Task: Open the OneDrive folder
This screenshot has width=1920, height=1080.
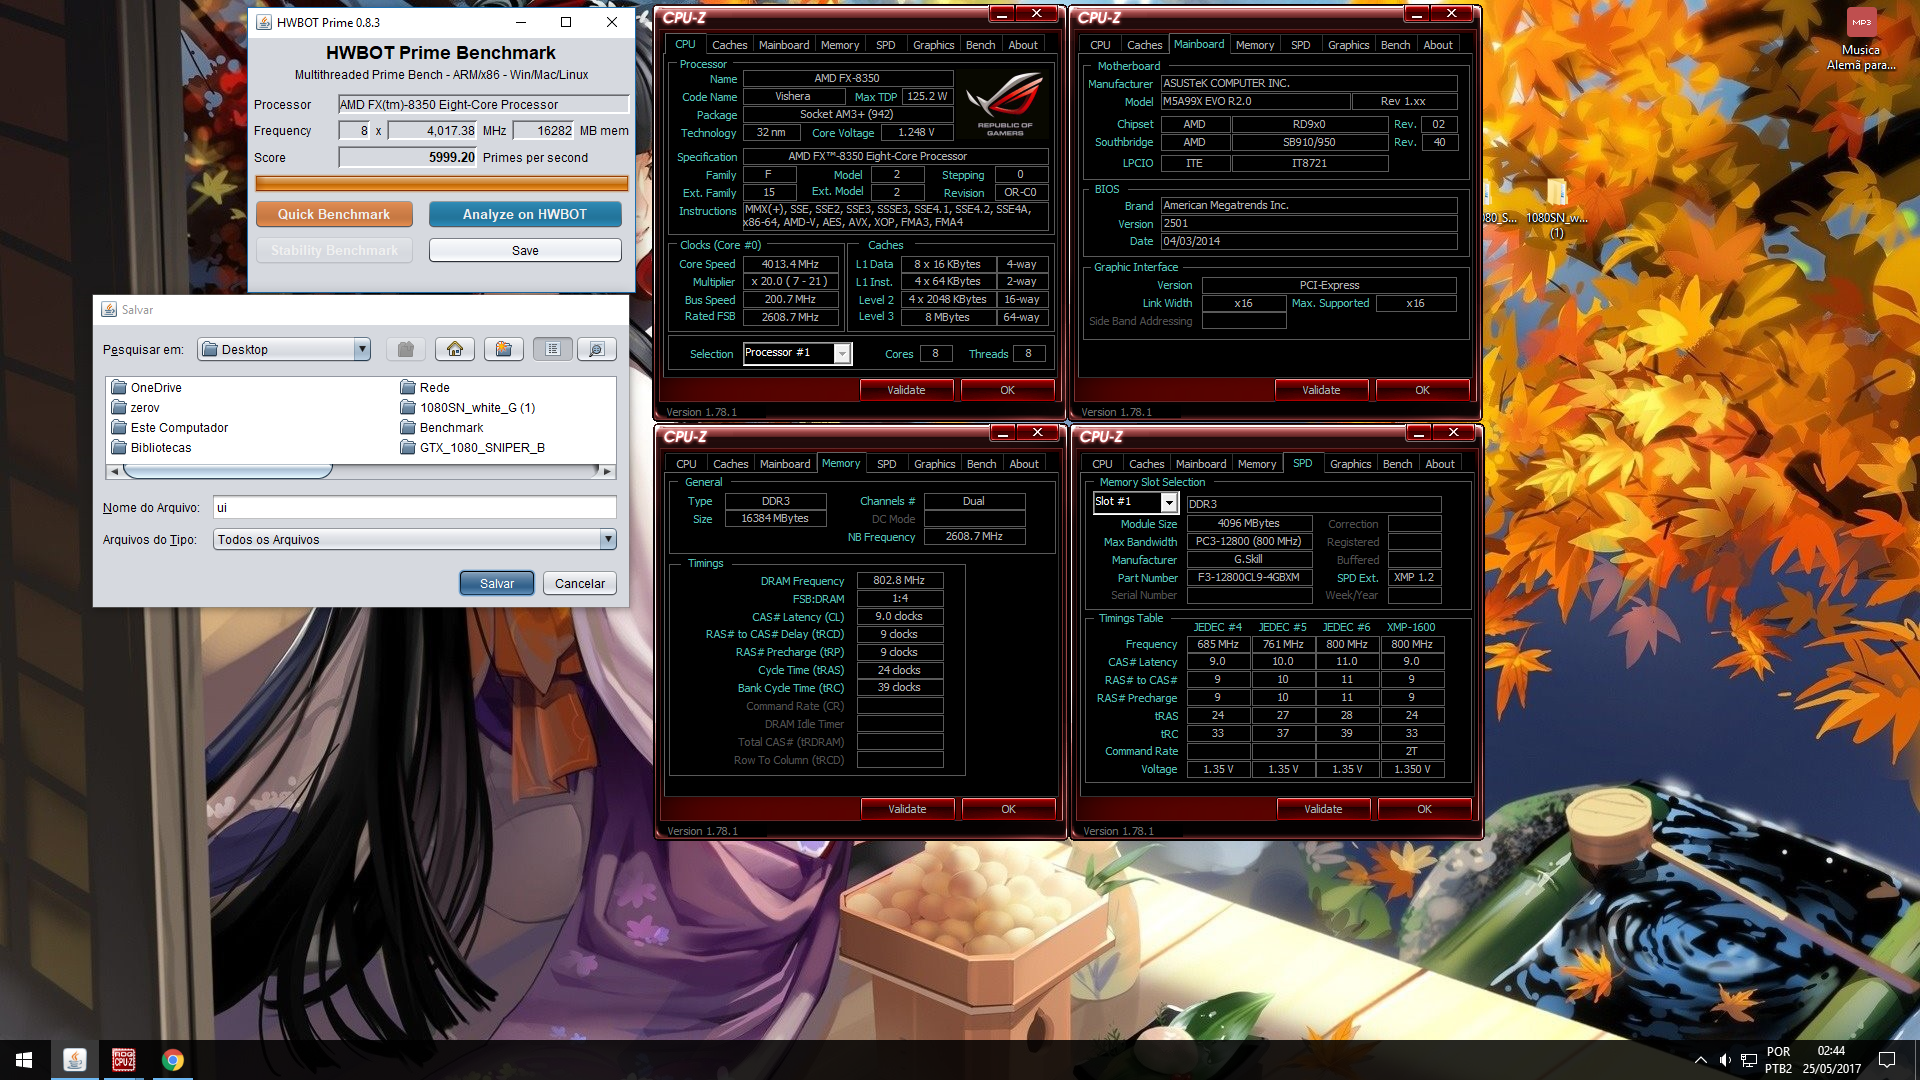Action: (146, 388)
